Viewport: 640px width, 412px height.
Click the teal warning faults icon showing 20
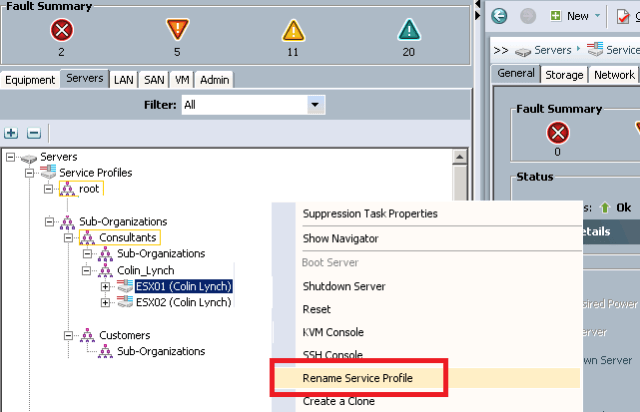point(409,30)
